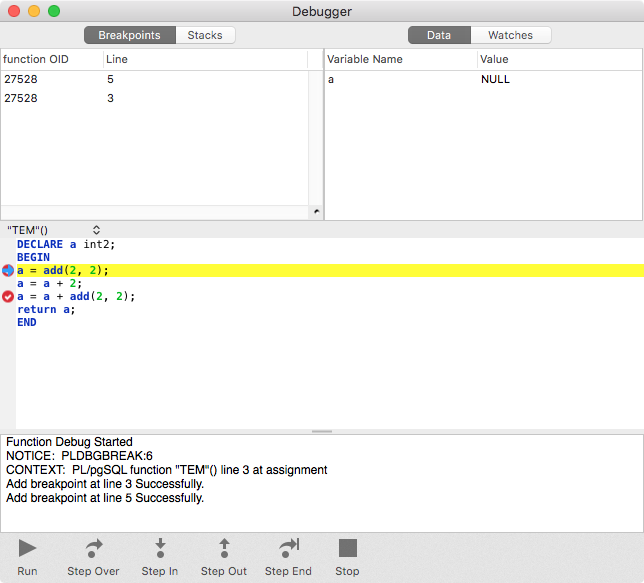Click the Step Over arrow icon
Screen dimensions: 644x583
[x=93, y=548]
